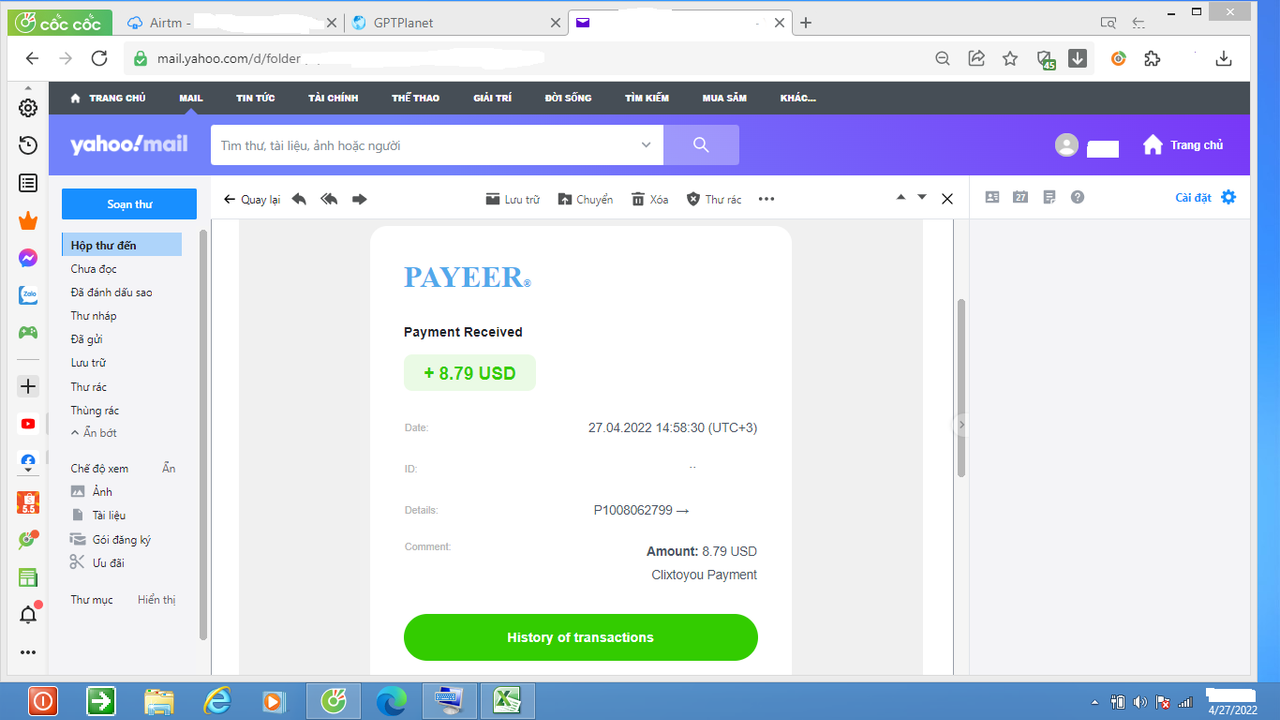Switch to the Airtm browser tab
The width and height of the screenshot is (1280, 720).
(231, 23)
